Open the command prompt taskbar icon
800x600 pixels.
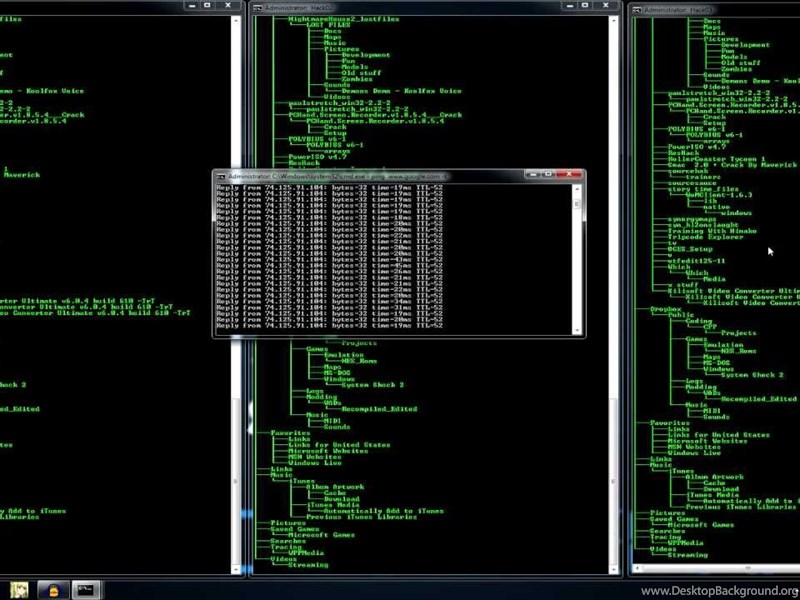86,590
